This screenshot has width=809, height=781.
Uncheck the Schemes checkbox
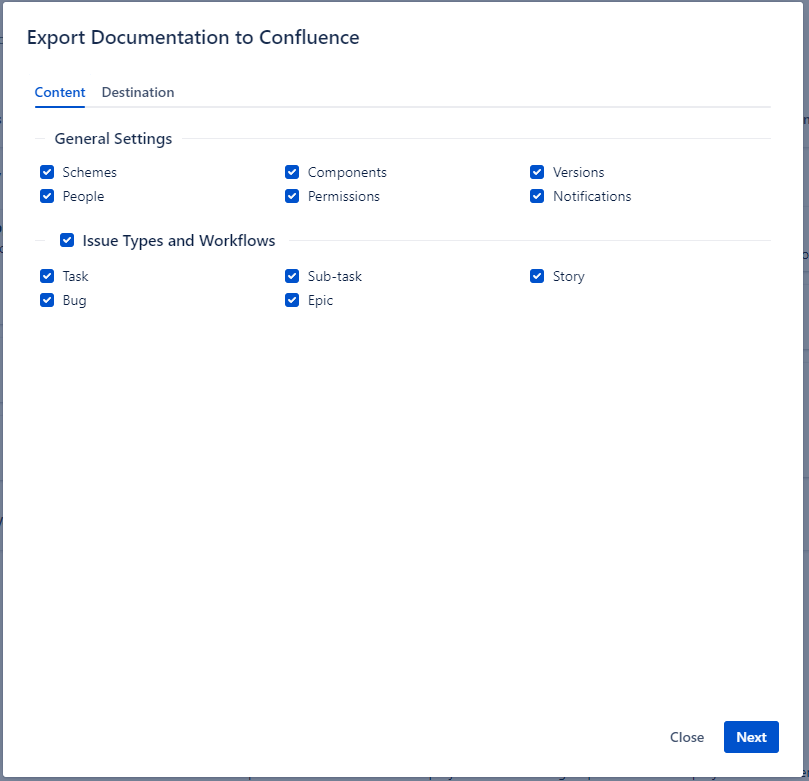click(47, 172)
